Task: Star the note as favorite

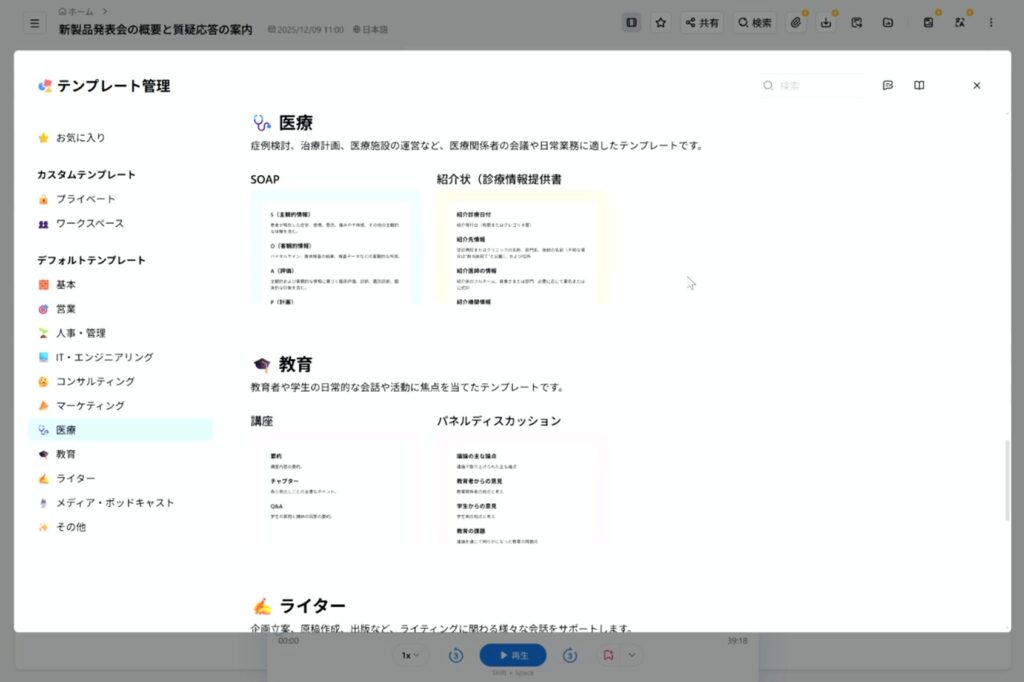Action: [x=660, y=22]
